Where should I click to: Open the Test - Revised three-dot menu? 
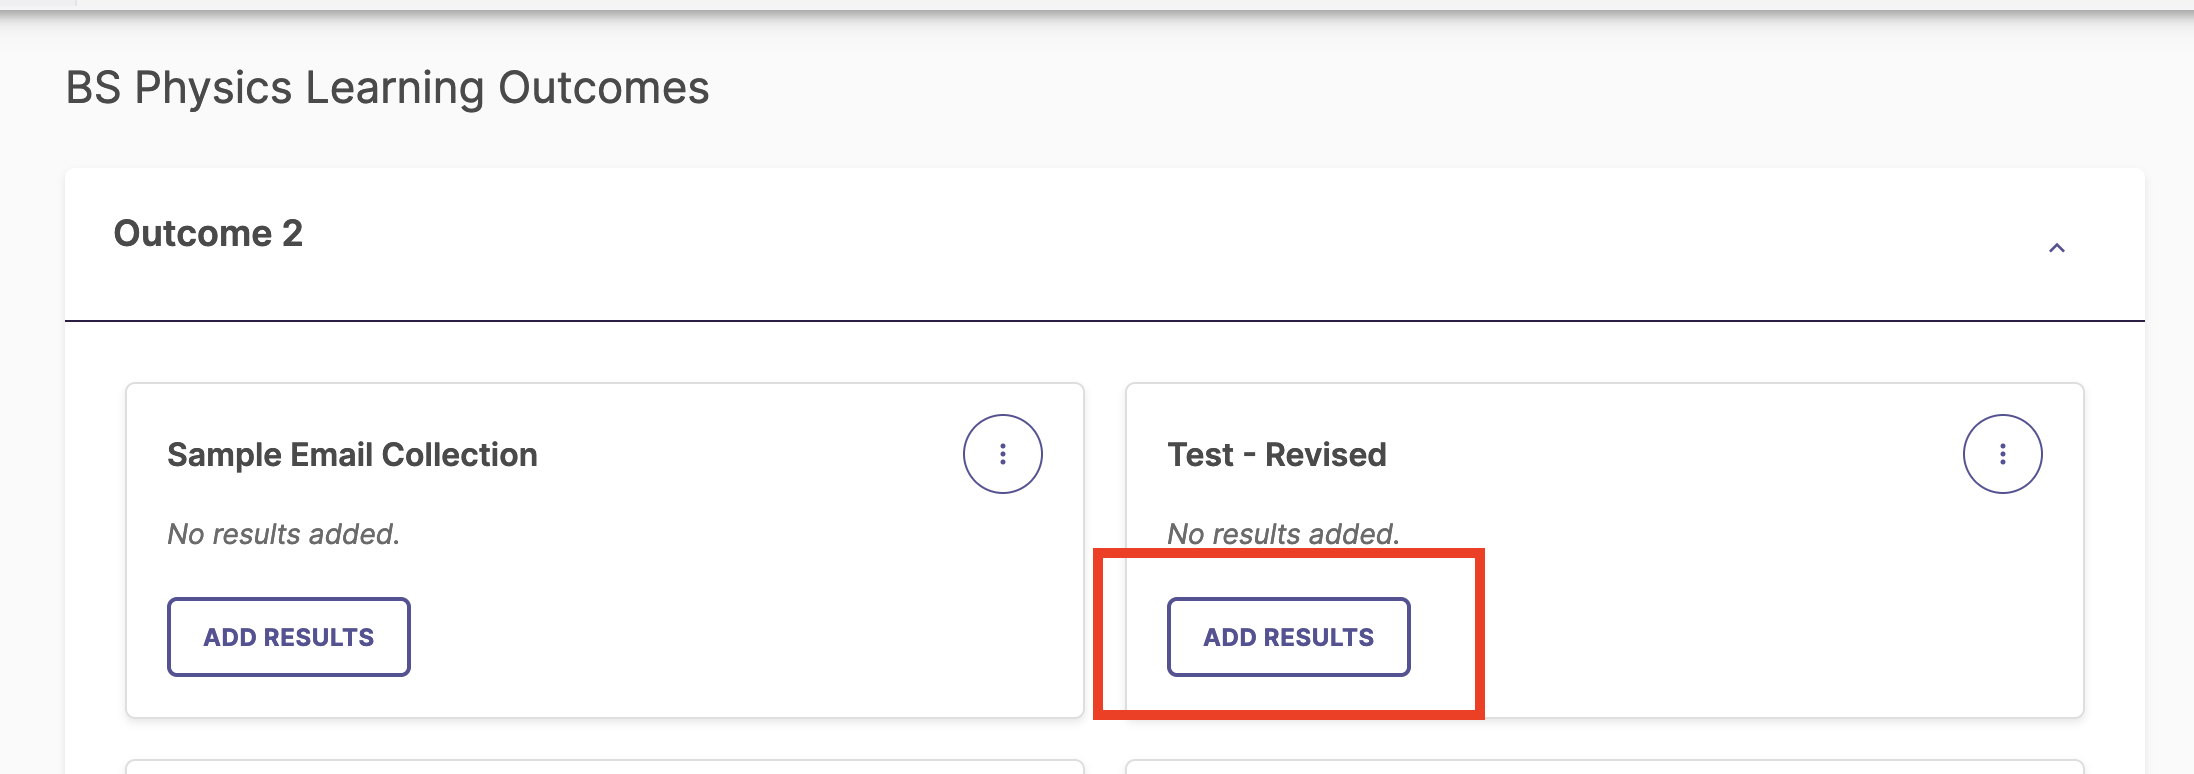click(2002, 454)
